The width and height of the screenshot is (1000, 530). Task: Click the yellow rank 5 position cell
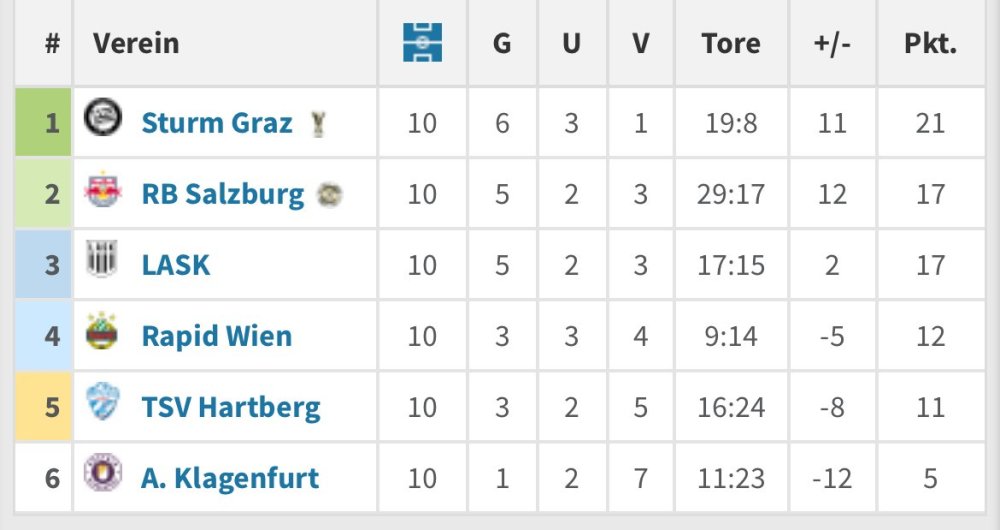click(45, 407)
